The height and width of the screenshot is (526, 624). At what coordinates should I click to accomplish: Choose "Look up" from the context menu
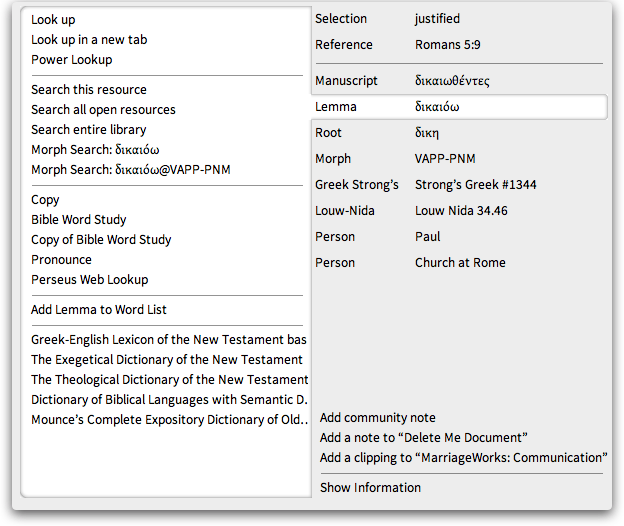[x=53, y=19]
